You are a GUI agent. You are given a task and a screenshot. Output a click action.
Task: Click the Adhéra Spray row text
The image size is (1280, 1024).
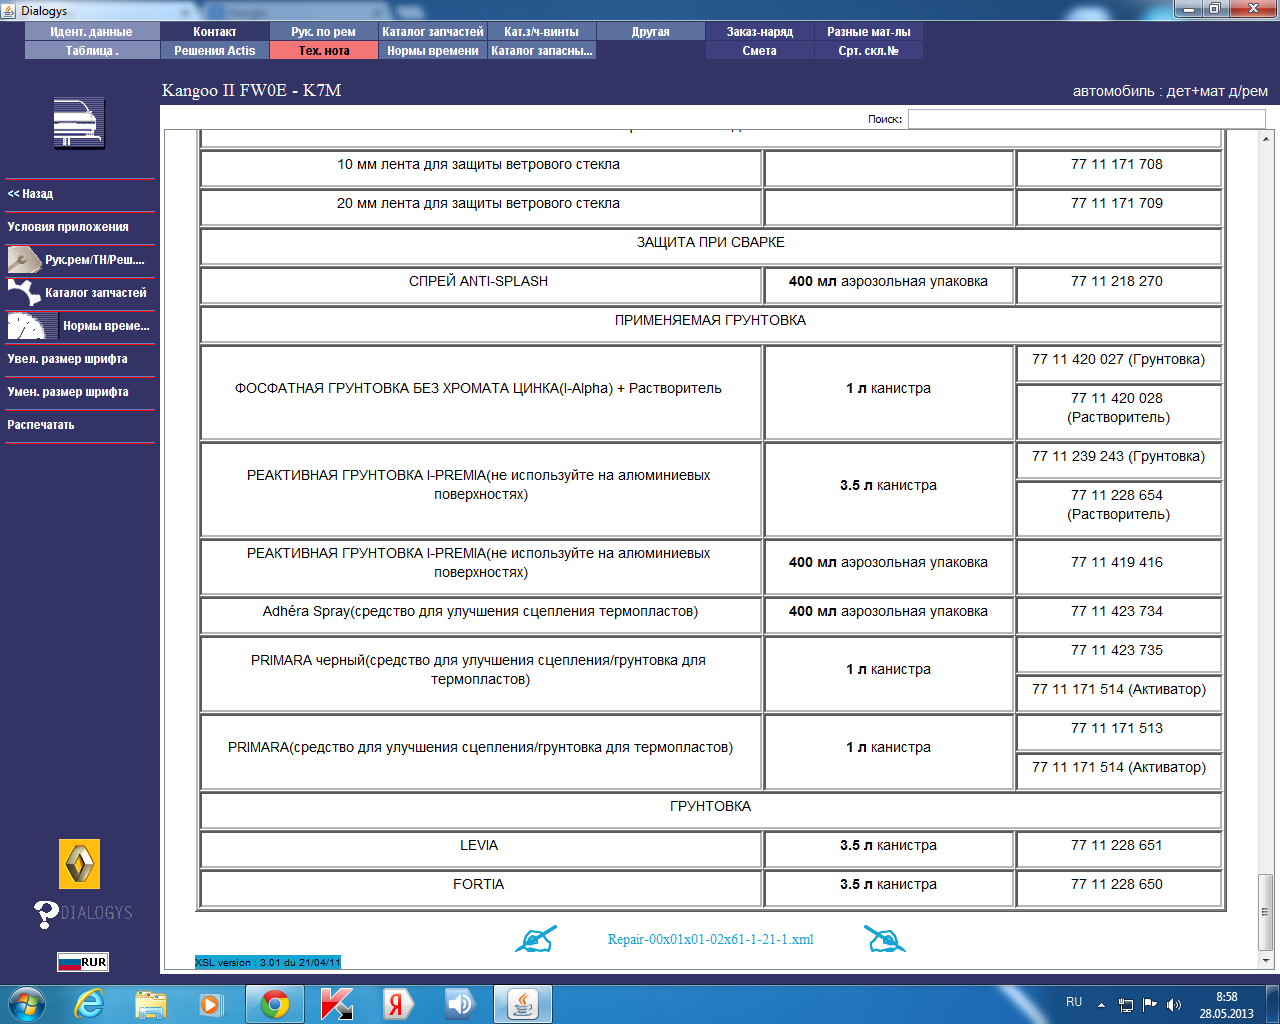coord(480,612)
